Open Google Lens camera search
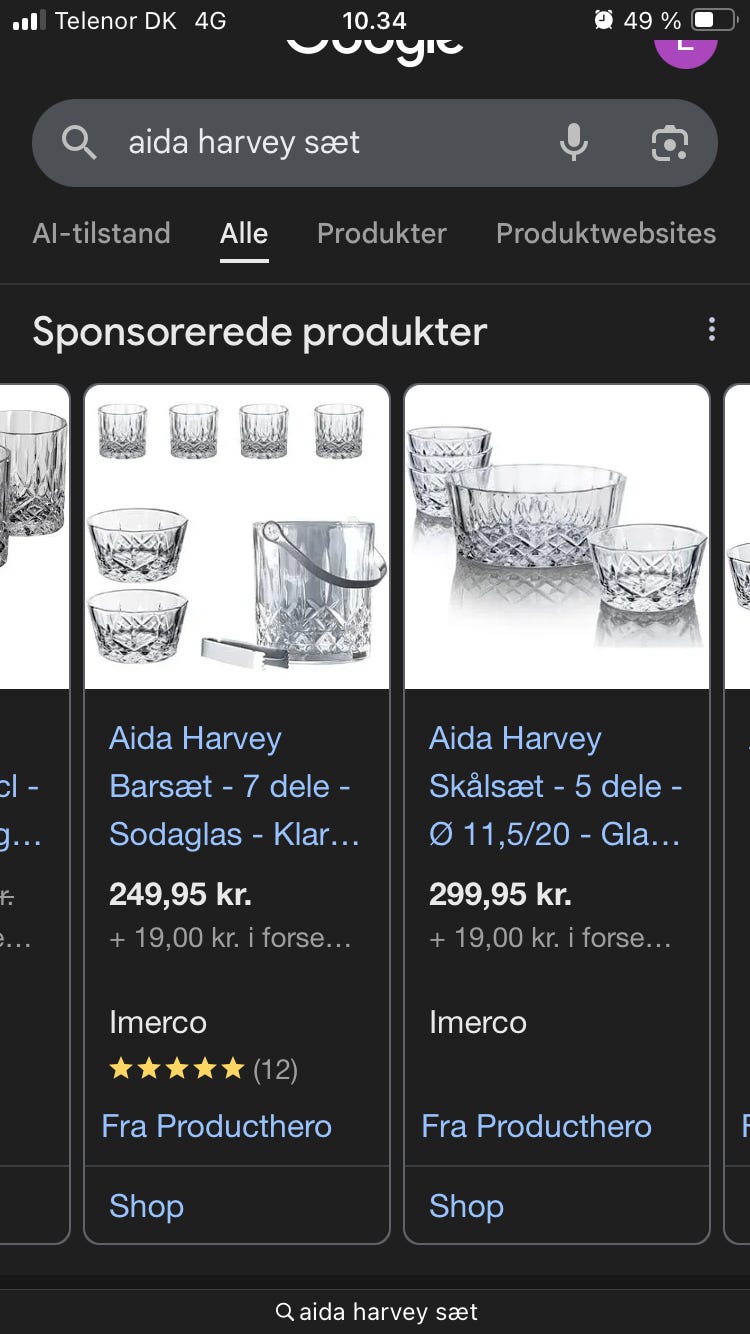750x1334 pixels. (669, 143)
